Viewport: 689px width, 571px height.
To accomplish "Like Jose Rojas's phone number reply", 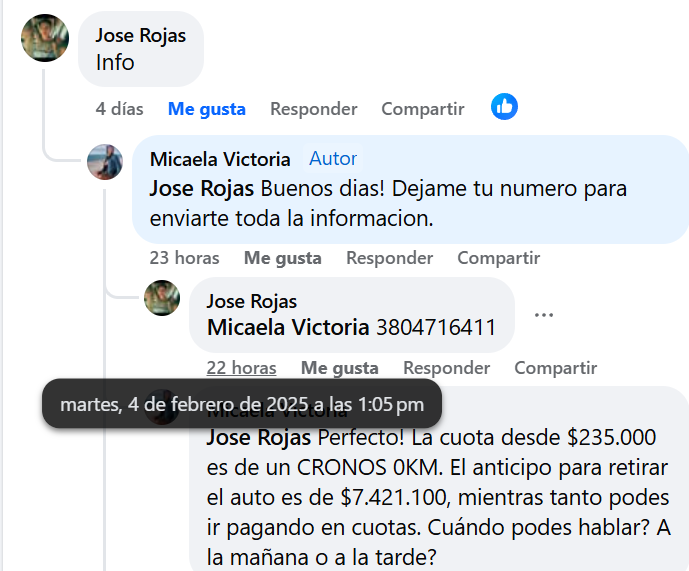I will tap(340, 368).
